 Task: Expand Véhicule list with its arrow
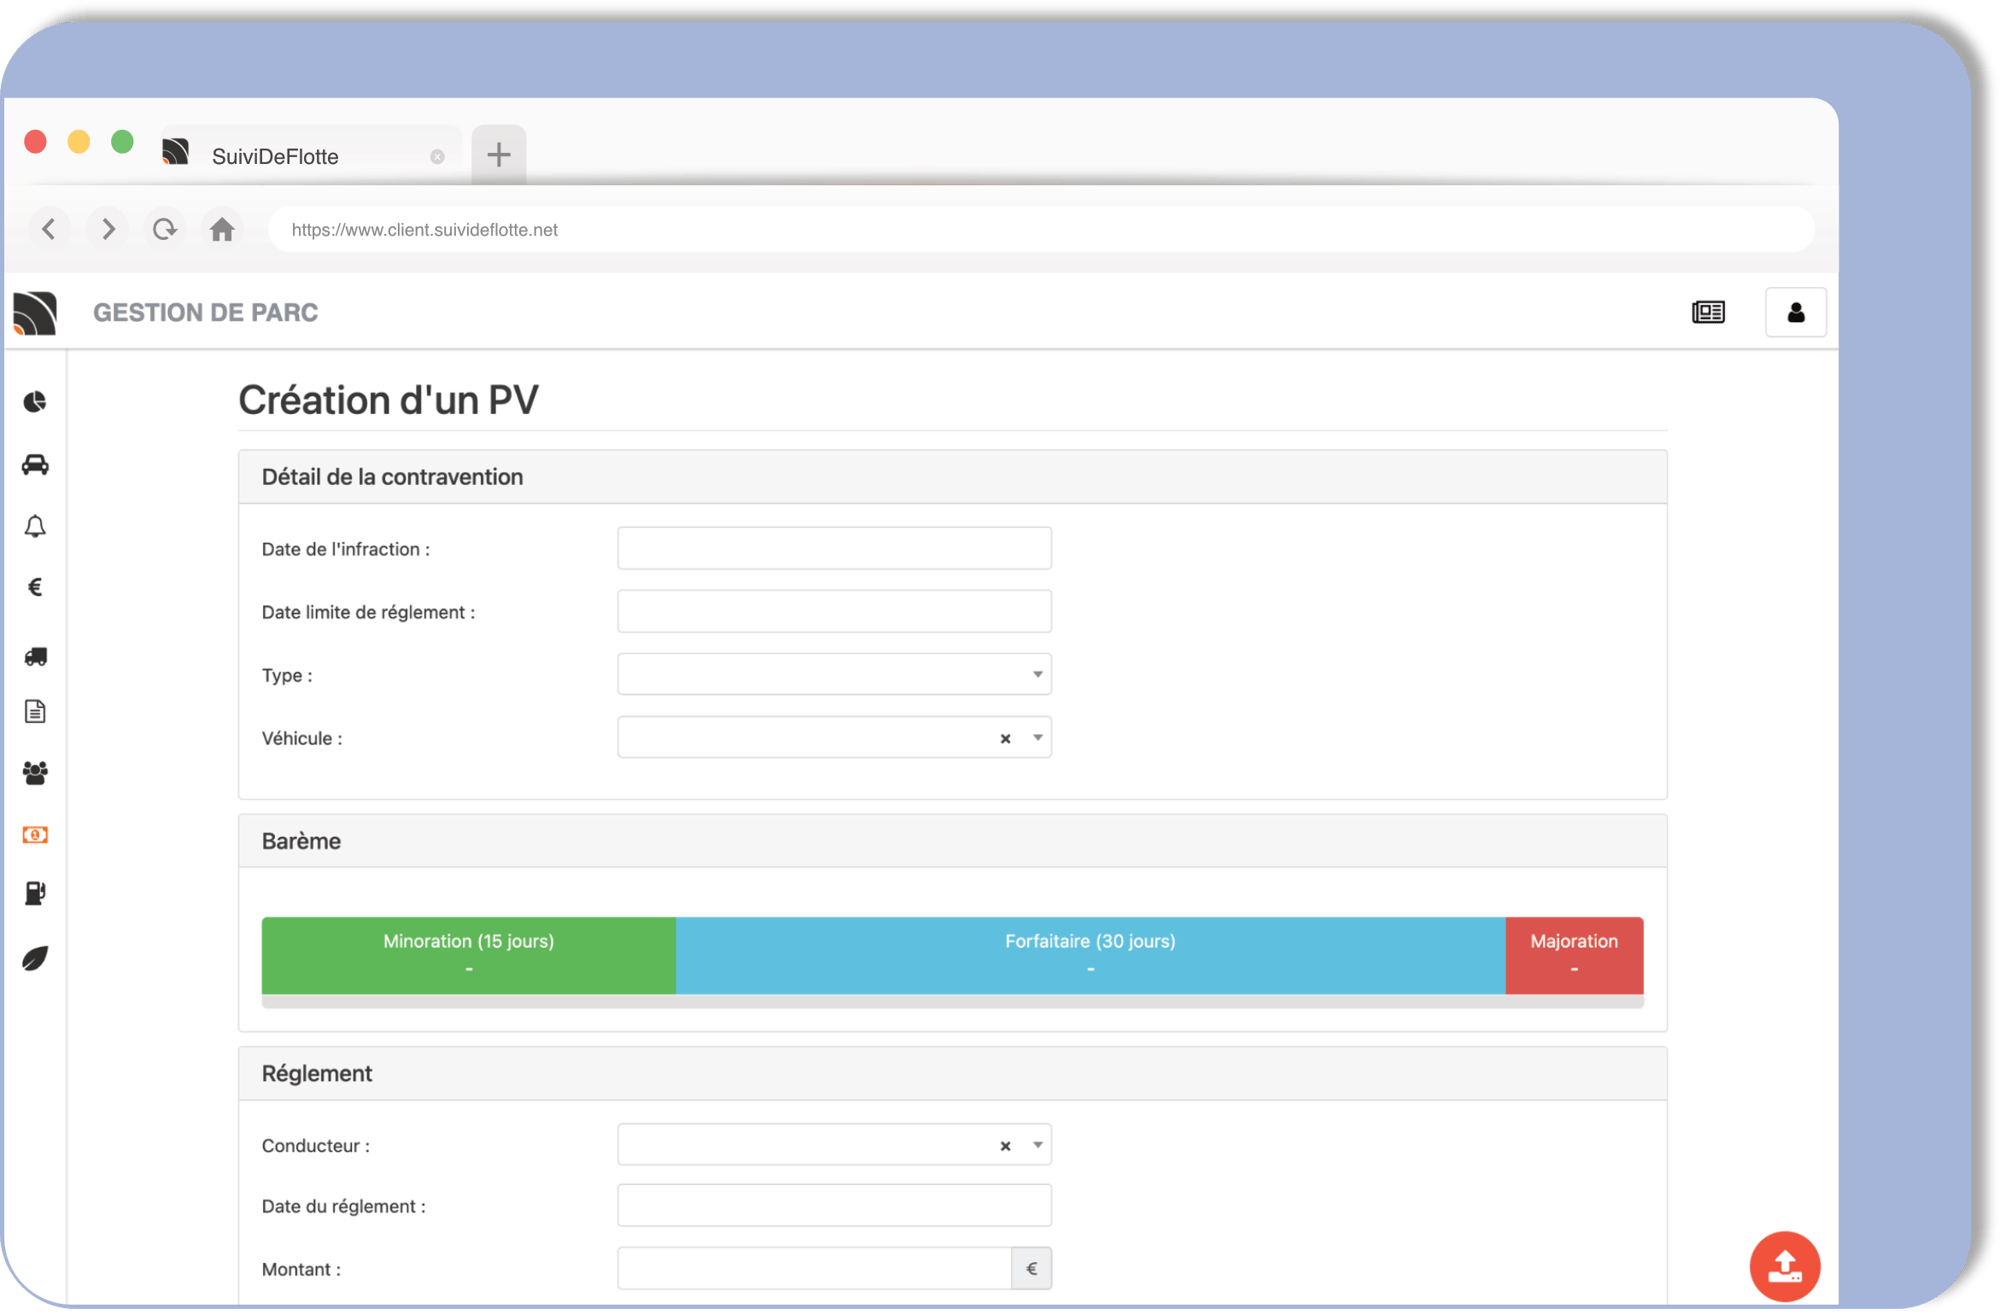1038,738
